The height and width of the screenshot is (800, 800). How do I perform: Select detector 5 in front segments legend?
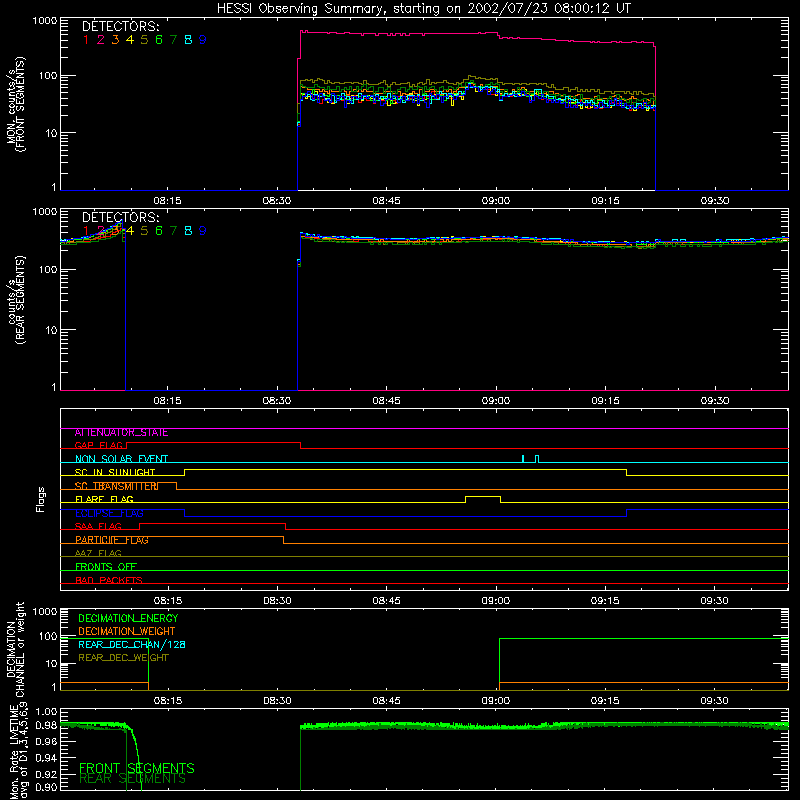point(144,40)
